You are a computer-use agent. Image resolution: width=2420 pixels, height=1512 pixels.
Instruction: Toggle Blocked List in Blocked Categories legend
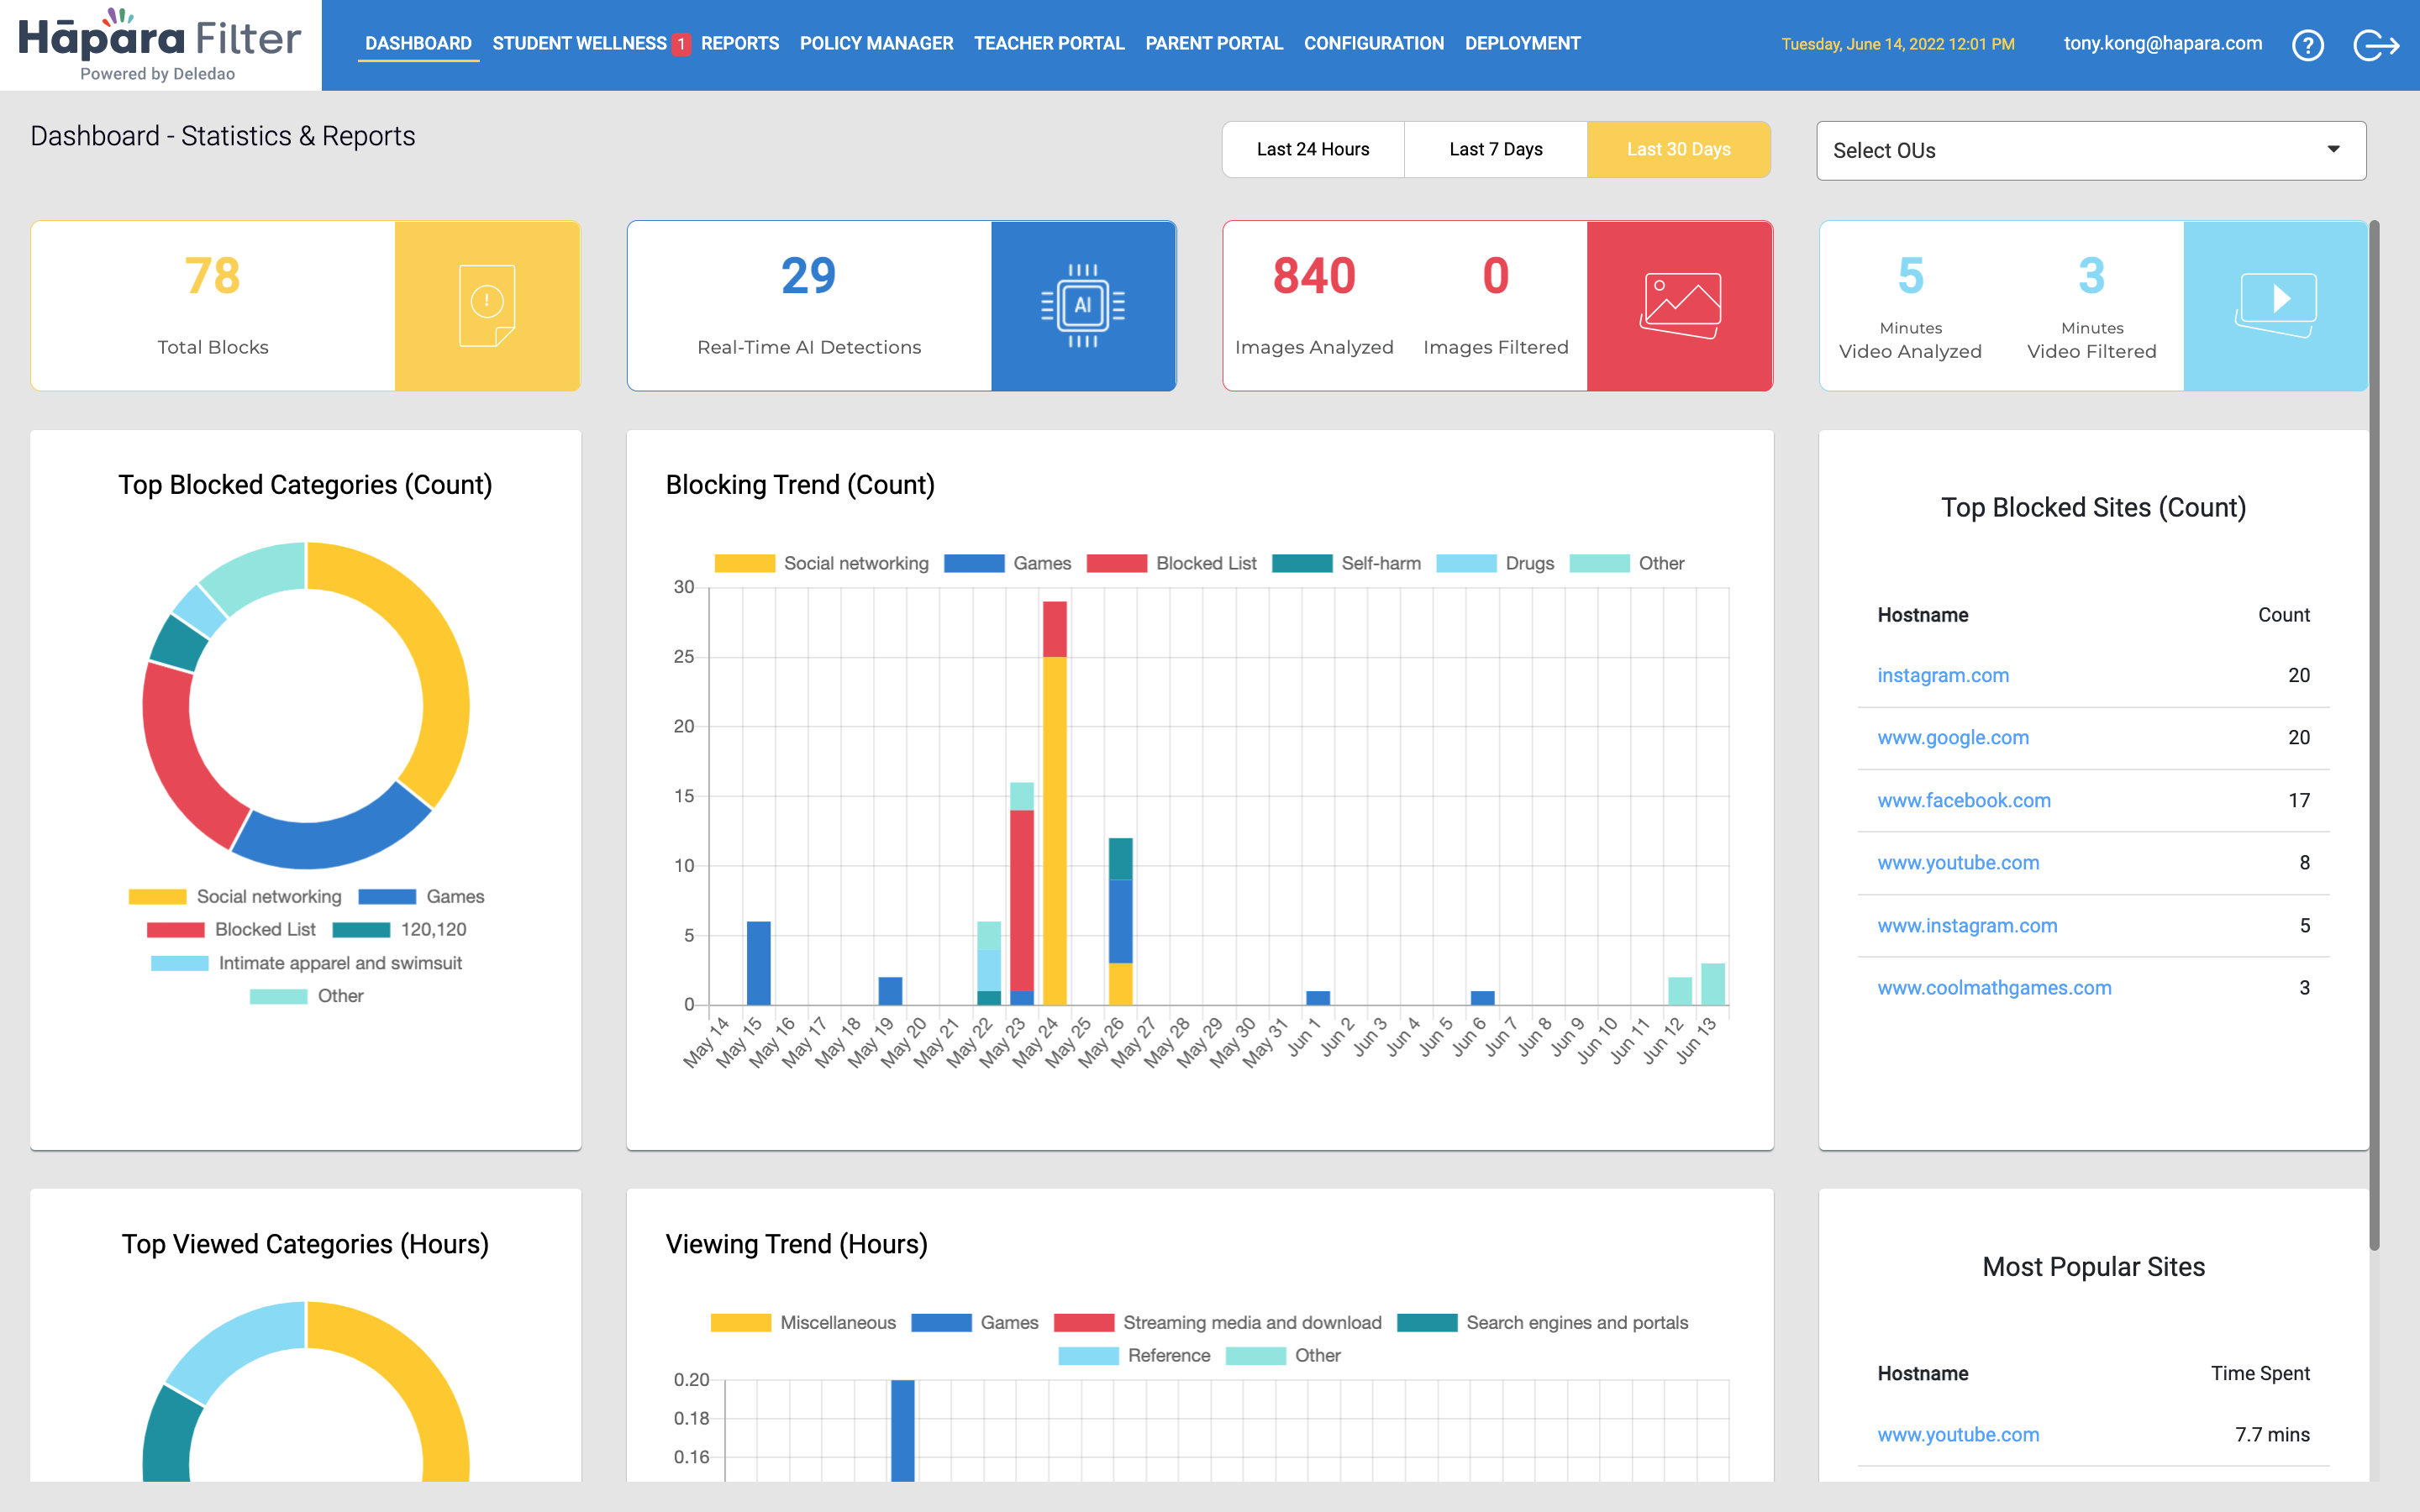point(231,930)
